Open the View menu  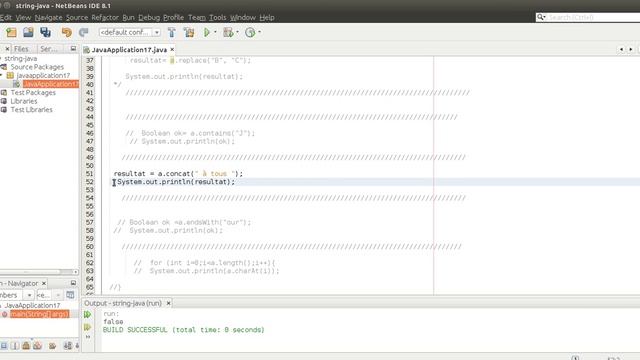click(x=23, y=17)
